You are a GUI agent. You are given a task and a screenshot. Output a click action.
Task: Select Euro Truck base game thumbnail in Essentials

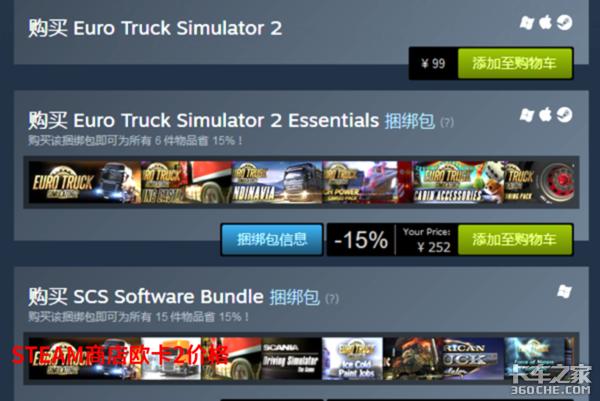tap(85, 182)
